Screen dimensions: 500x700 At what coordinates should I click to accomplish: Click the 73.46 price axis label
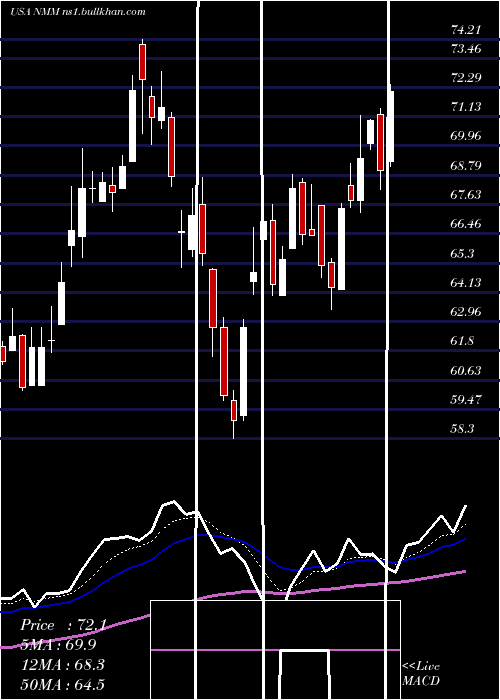(x=466, y=48)
